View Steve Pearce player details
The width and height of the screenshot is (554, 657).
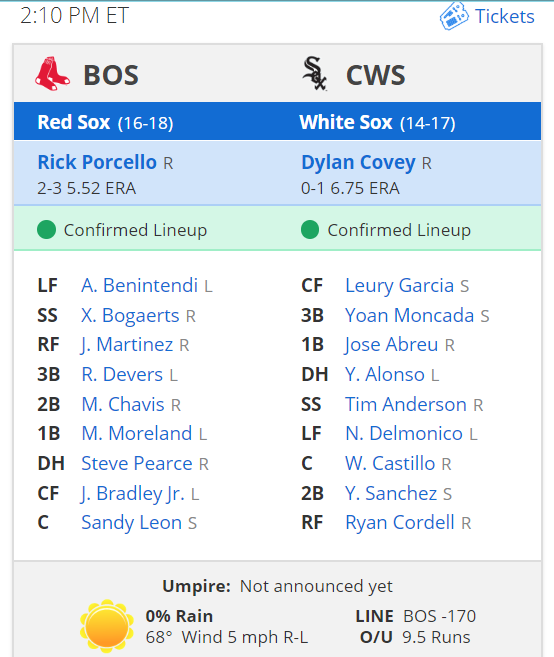point(137,463)
